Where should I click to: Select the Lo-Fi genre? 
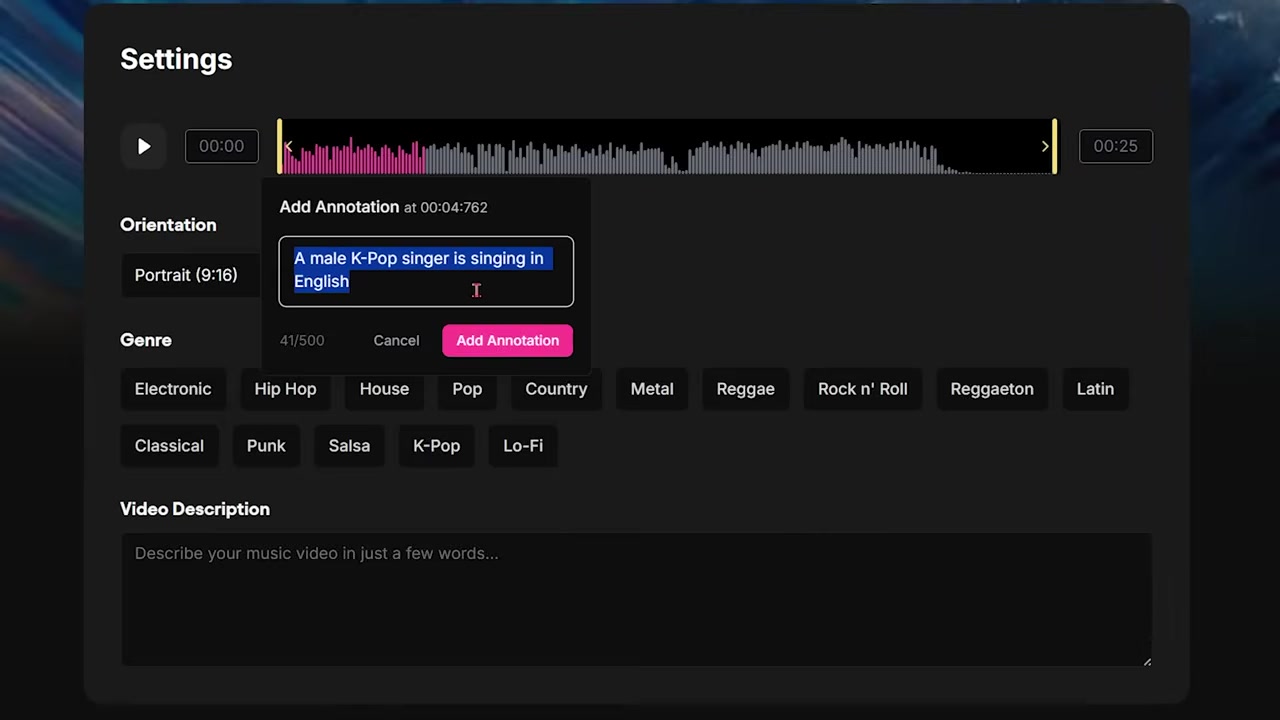(x=523, y=446)
